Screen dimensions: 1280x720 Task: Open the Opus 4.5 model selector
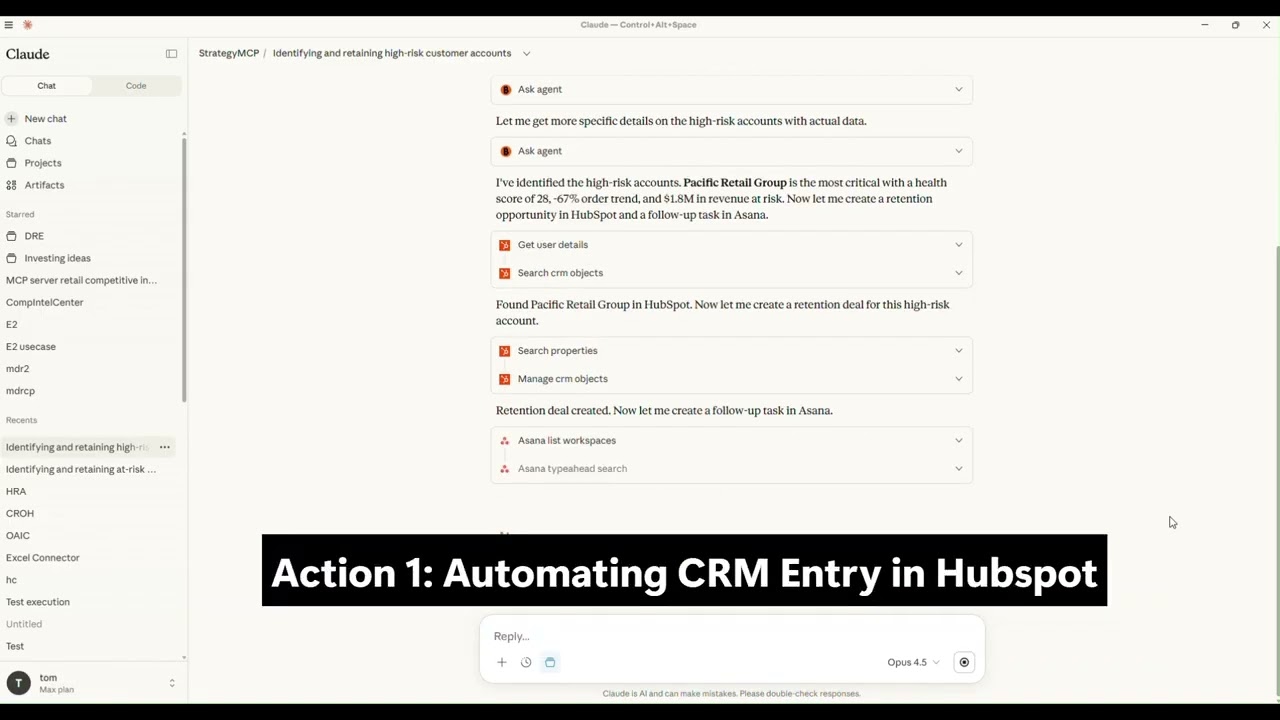point(913,662)
